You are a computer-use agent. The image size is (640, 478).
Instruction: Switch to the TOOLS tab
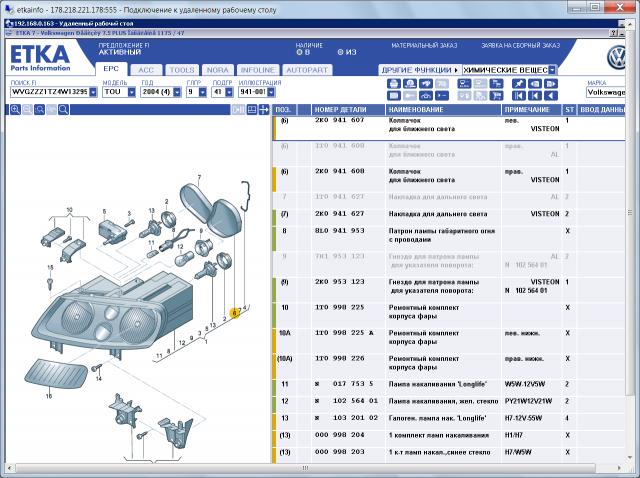coord(182,70)
